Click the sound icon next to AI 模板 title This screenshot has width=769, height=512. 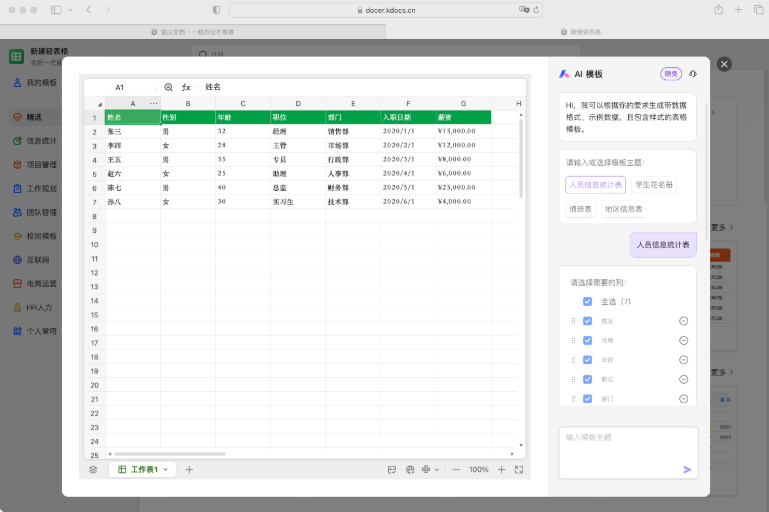[x=692, y=74]
